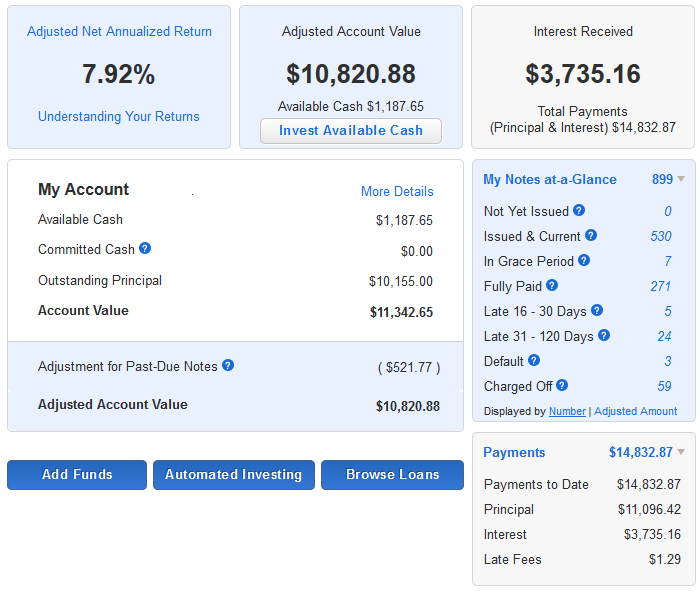The height and width of the screenshot is (600, 700).
Task: Click the Add Funds button
Action: tap(77, 475)
